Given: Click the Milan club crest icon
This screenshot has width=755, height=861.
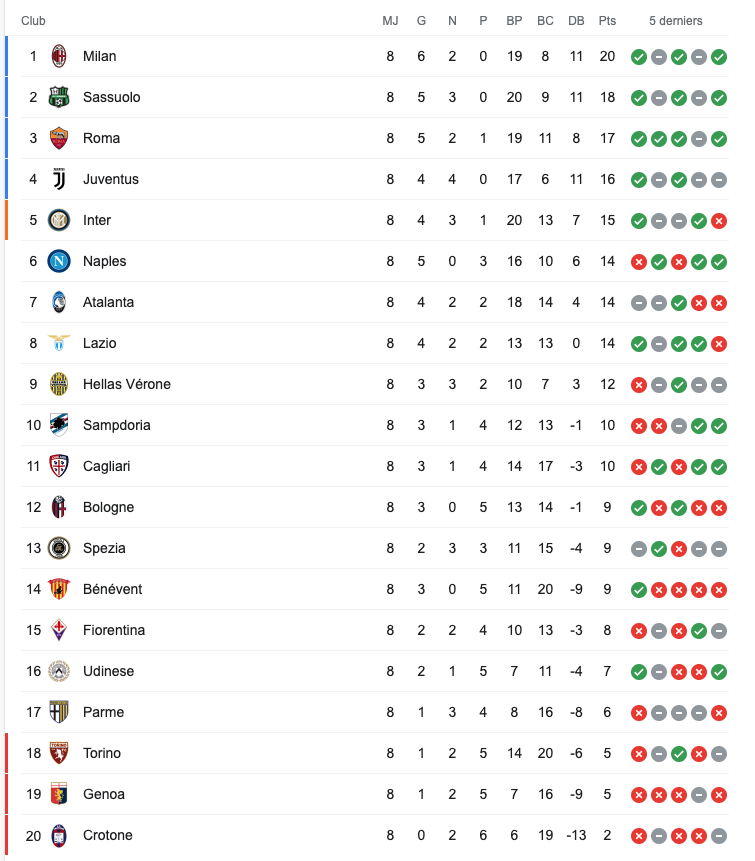Looking at the screenshot, I should coord(59,56).
